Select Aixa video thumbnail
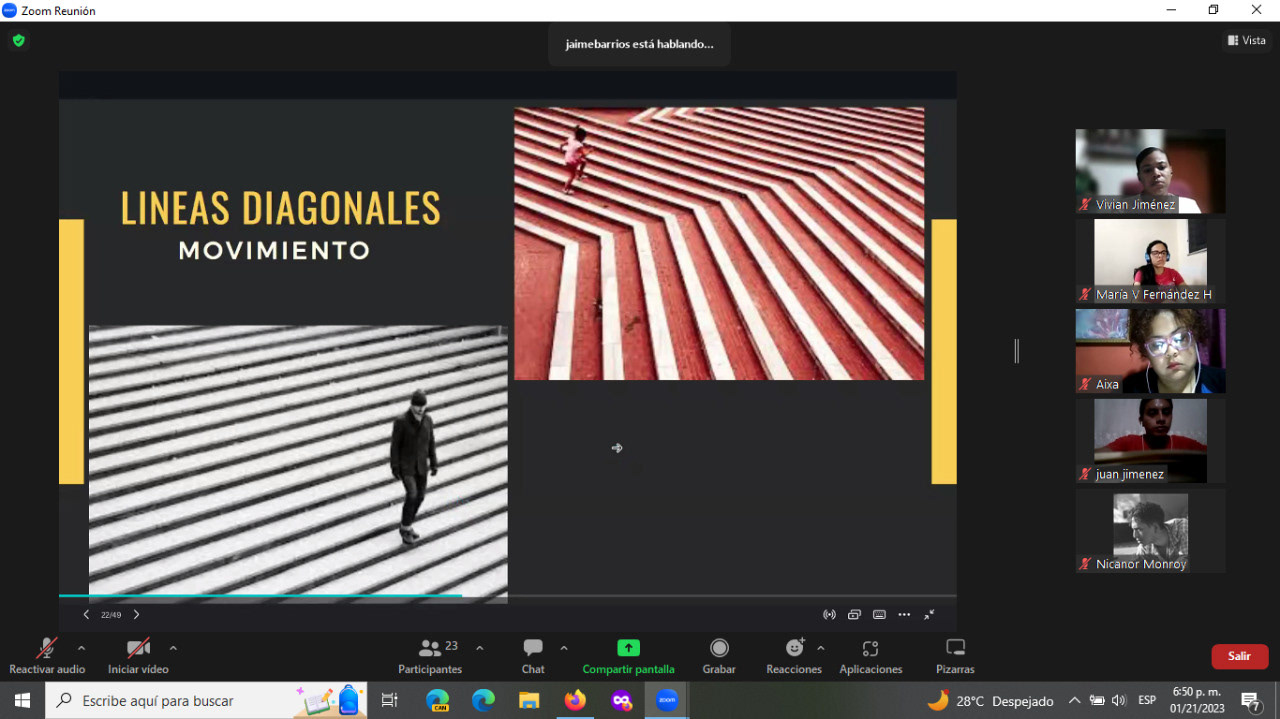The width and height of the screenshot is (1280, 719). point(1150,351)
